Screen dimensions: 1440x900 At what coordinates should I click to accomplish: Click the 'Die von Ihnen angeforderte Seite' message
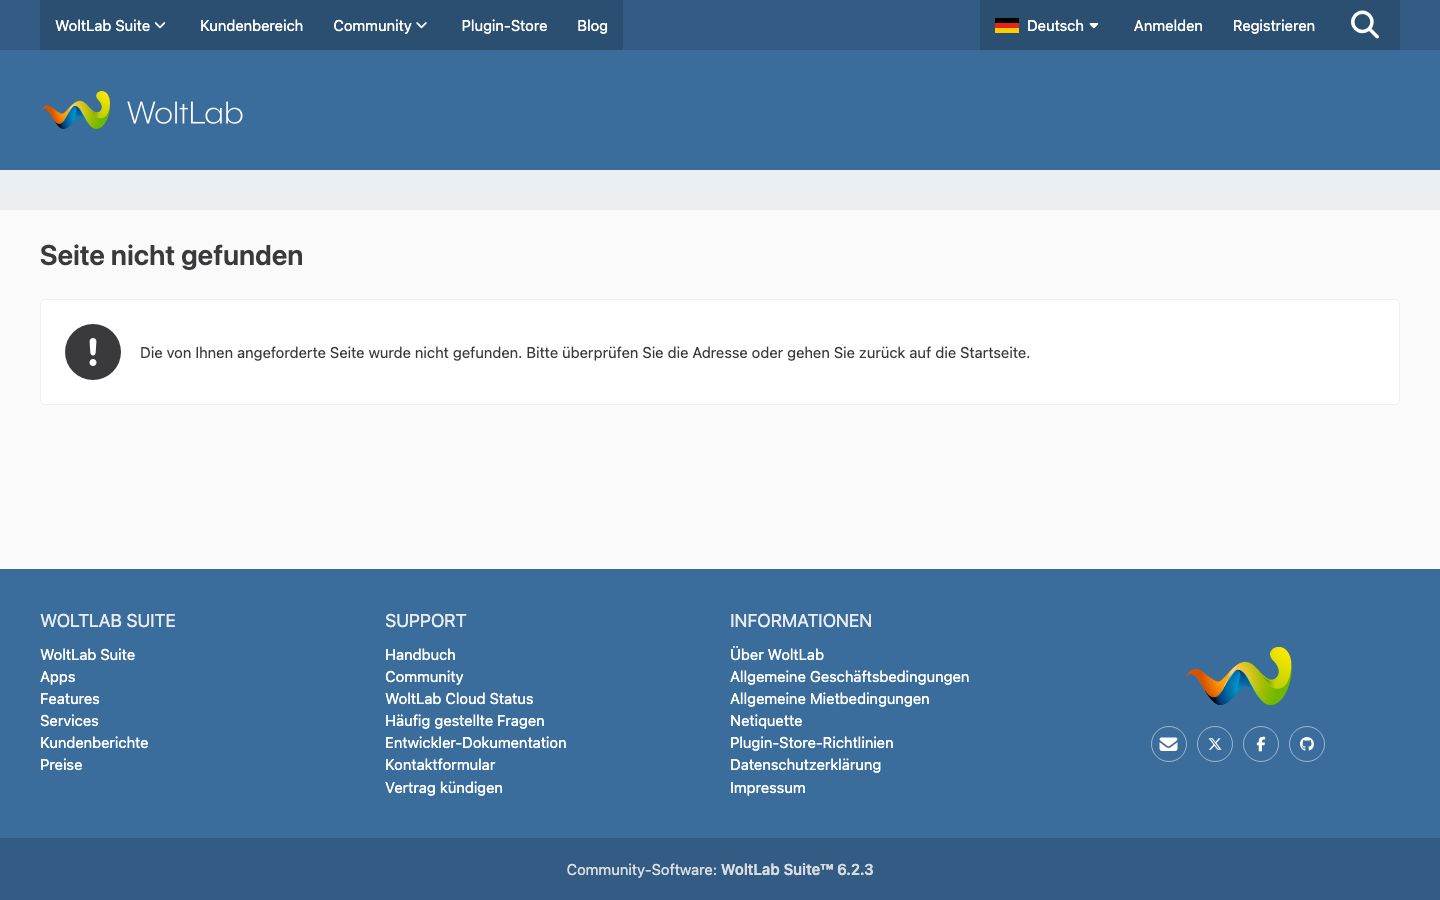click(585, 353)
